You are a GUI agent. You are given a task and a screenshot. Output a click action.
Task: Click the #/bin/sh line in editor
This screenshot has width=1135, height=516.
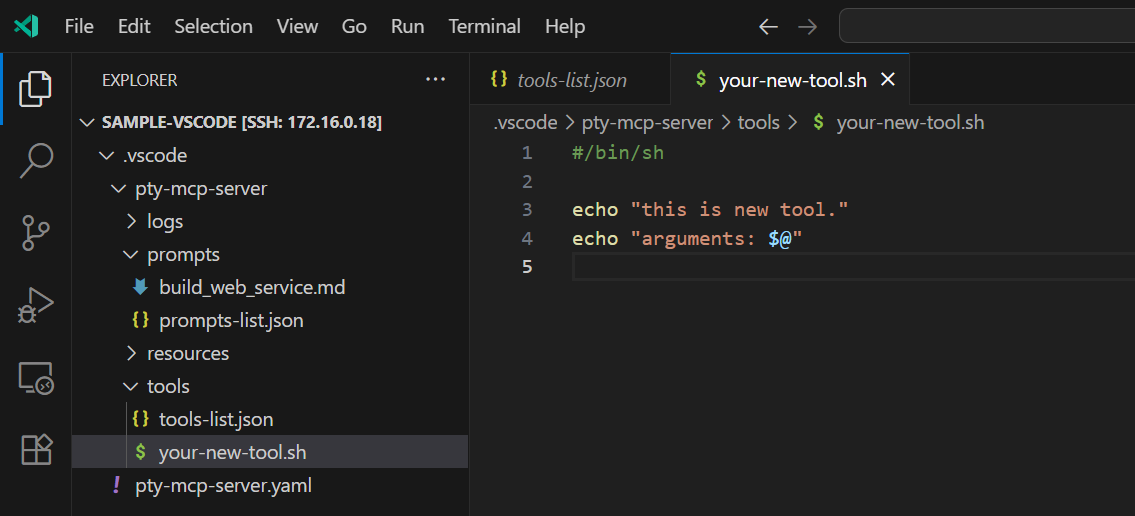coord(617,153)
